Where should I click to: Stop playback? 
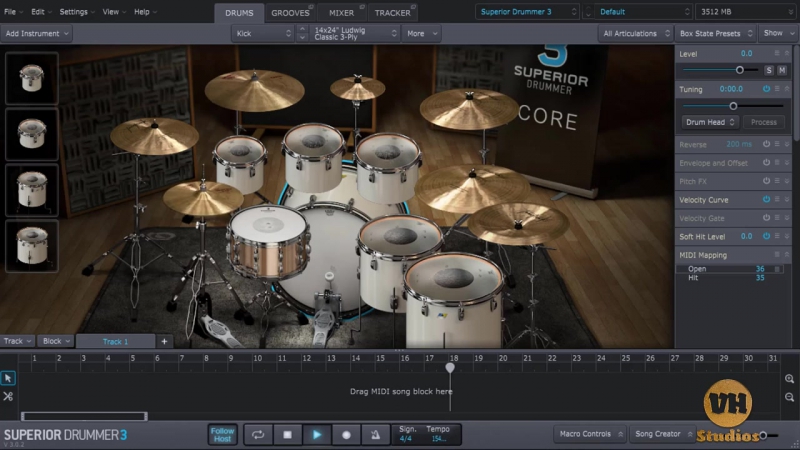point(287,435)
